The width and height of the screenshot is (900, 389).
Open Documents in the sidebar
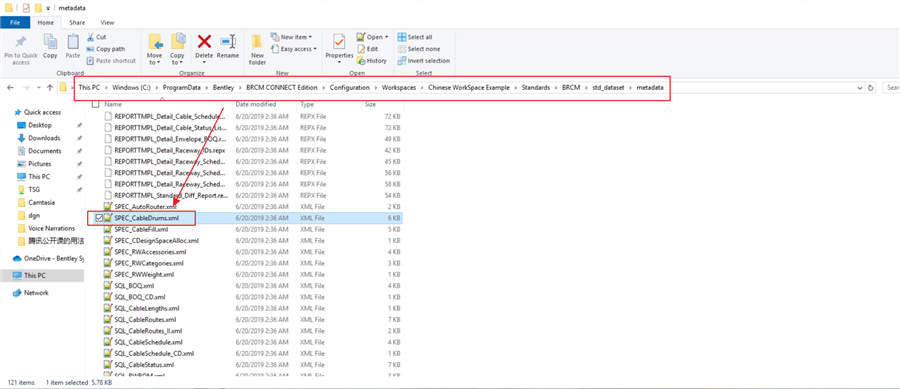[x=44, y=151]
